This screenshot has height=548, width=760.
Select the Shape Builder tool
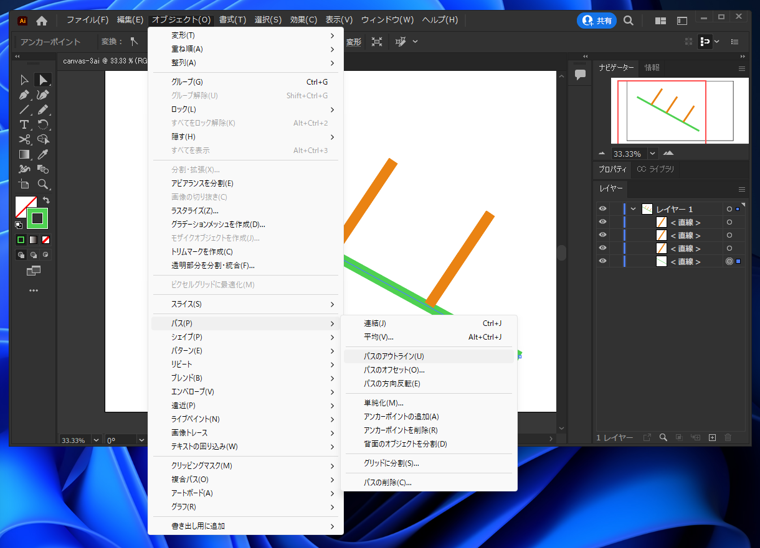pyautogui.click(x=43, y=140)
